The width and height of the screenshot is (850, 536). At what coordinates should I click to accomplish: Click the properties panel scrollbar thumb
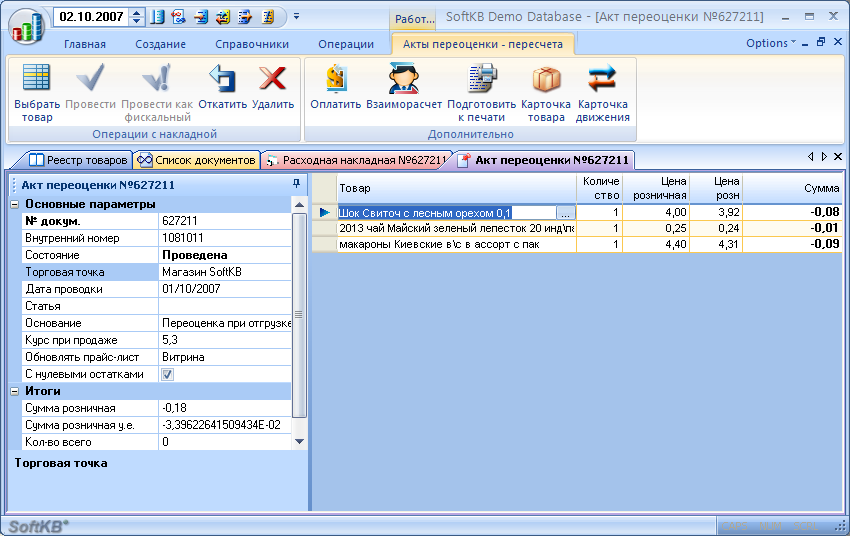(x=299, y=315)
